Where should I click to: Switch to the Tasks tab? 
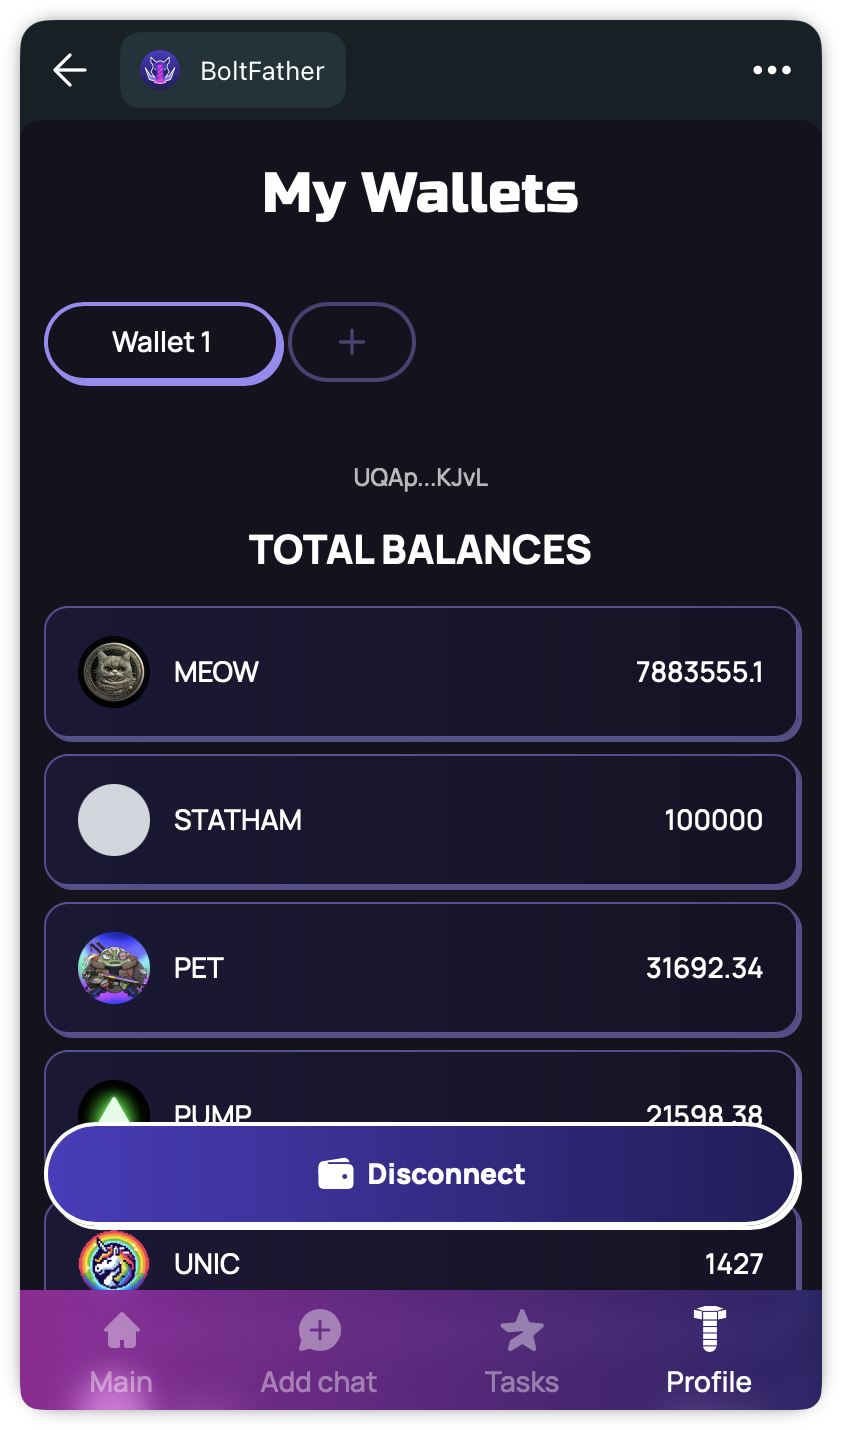pyautogui.click(x=521, y=1352)
